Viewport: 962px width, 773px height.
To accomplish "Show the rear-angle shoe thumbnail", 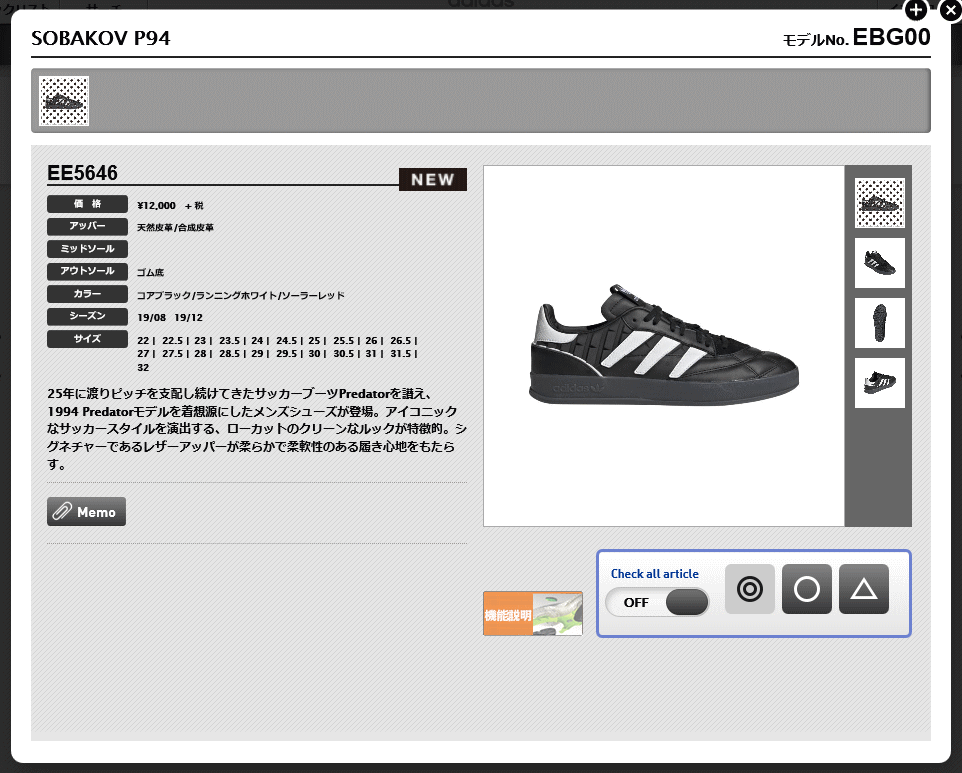I will tap(879, 383).
